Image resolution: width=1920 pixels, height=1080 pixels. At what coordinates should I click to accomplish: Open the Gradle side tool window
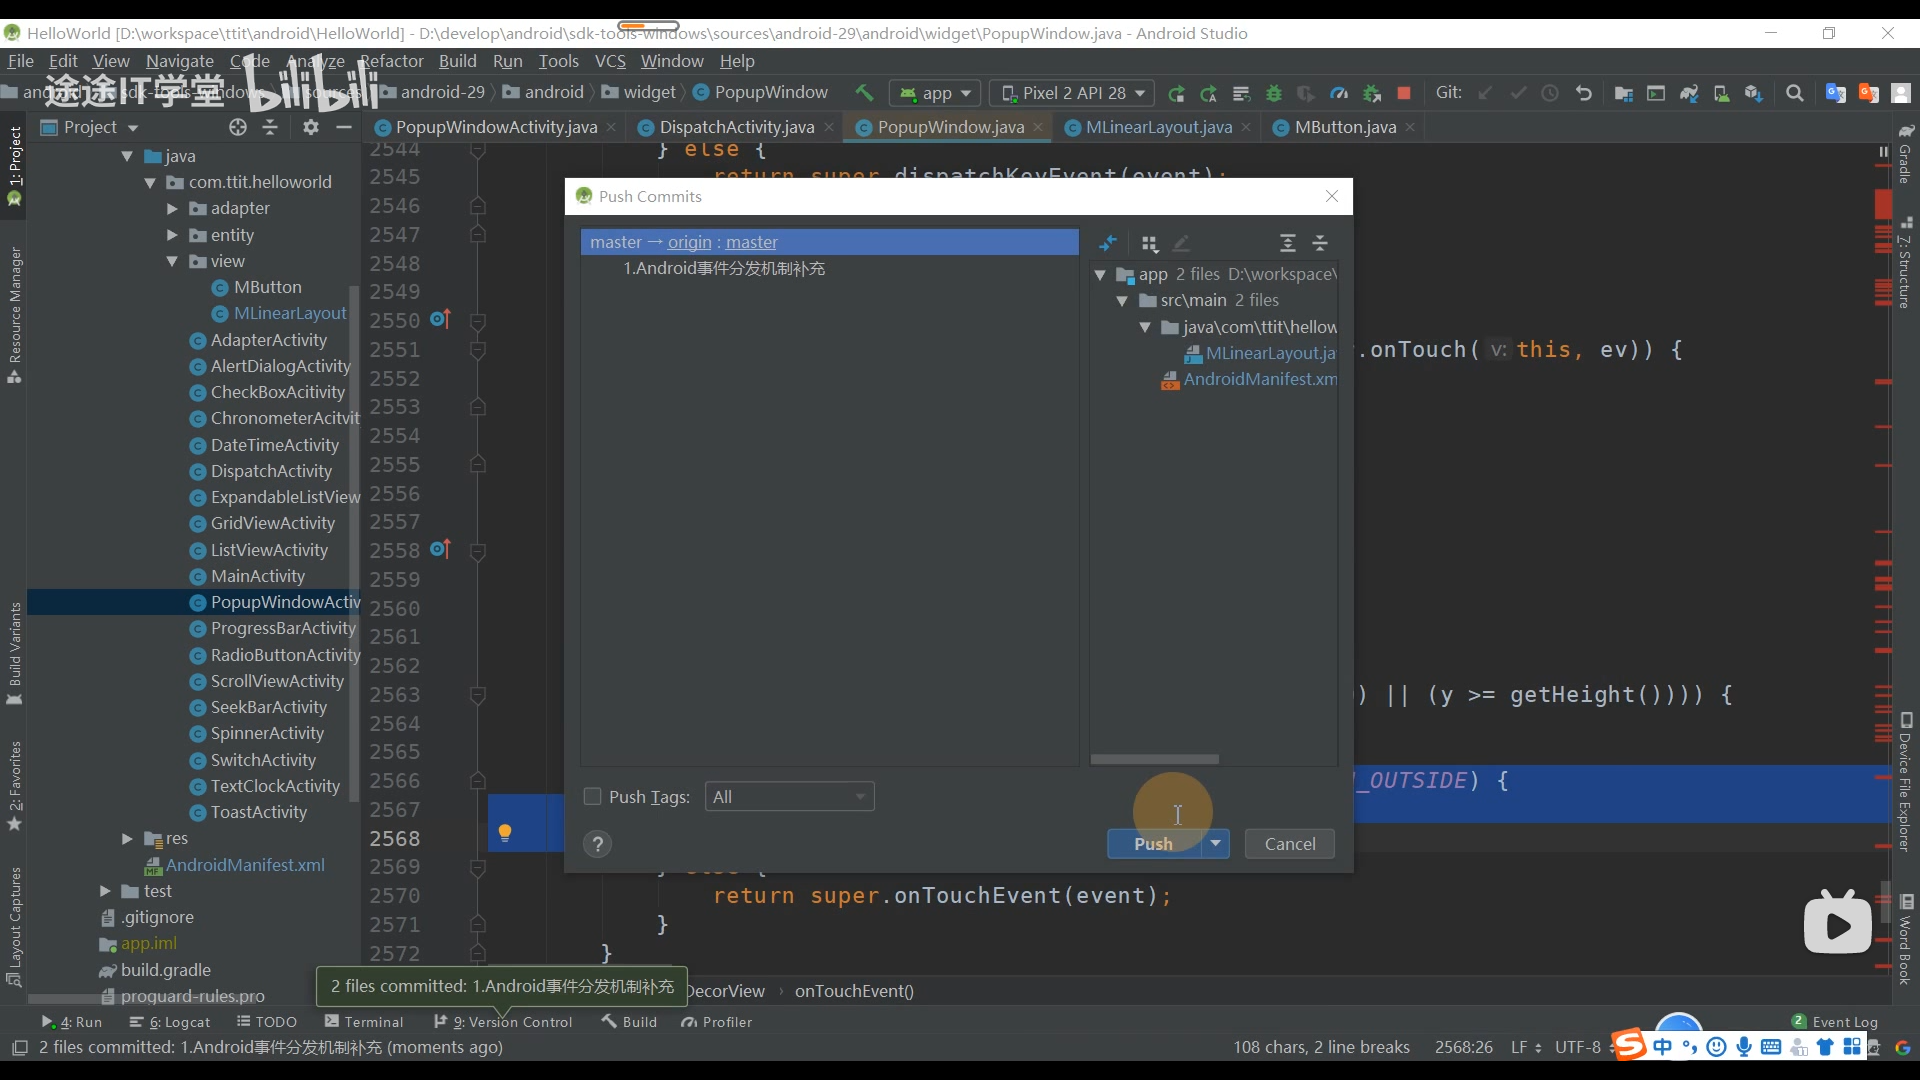coord(1905,155)
